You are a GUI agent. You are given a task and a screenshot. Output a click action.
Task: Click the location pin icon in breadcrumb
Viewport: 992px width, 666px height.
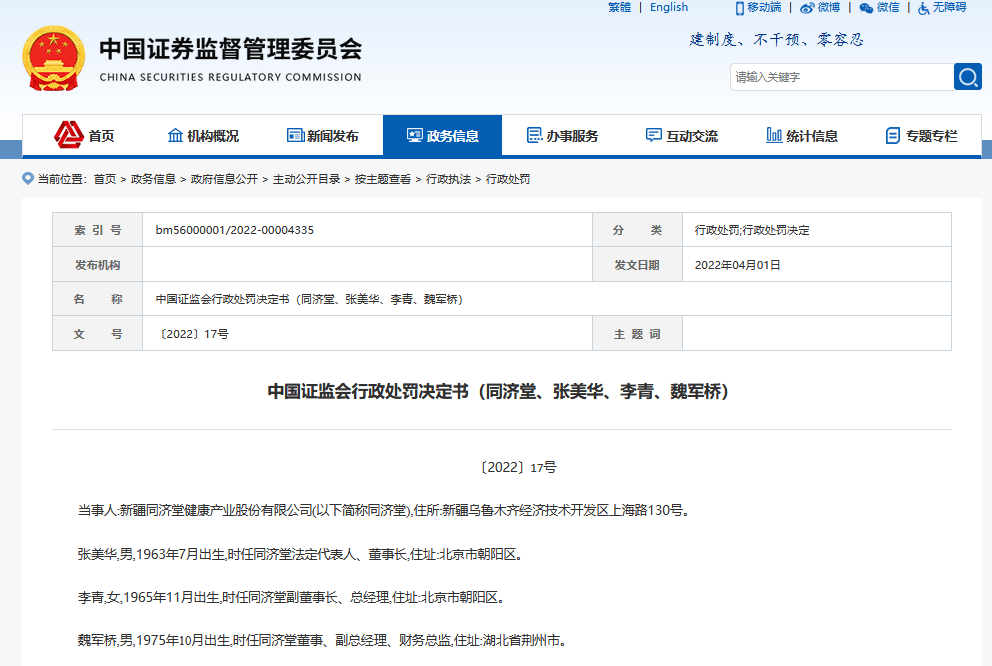coord(28,179)
